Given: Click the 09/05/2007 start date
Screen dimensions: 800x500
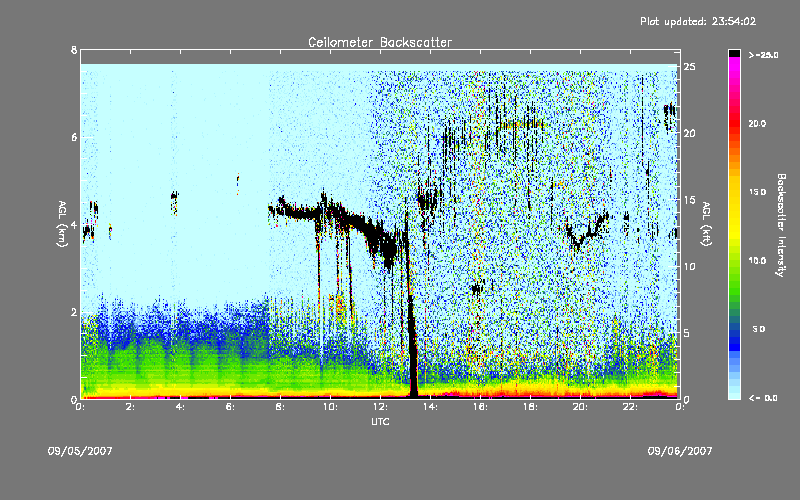Looking at the screenshot, I should pyautogui.click(x=80, y=451).
